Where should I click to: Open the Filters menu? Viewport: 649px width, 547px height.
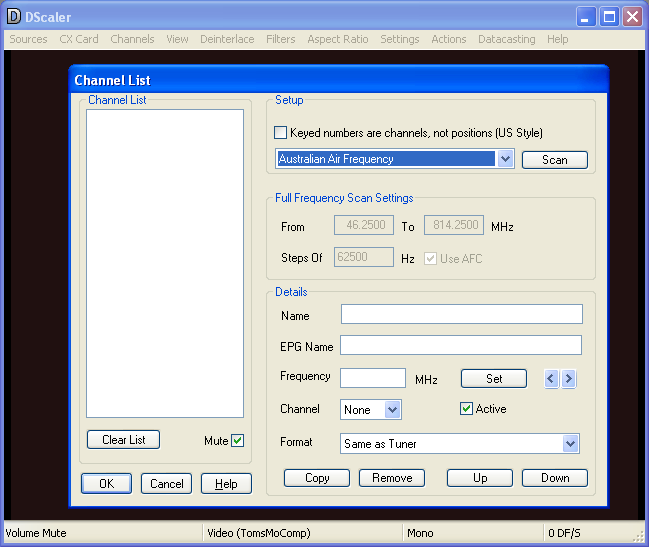[x=281, y=39]
